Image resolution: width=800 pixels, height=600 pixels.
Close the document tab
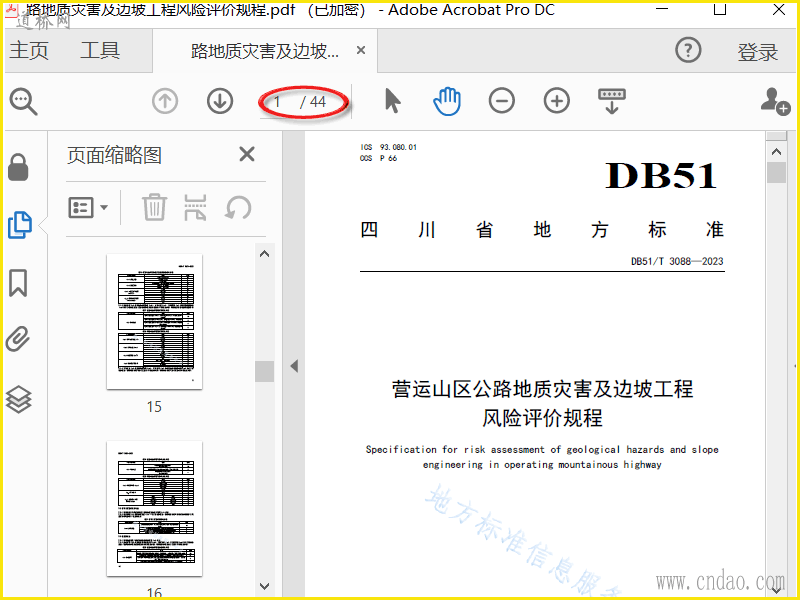click(361, 51)
